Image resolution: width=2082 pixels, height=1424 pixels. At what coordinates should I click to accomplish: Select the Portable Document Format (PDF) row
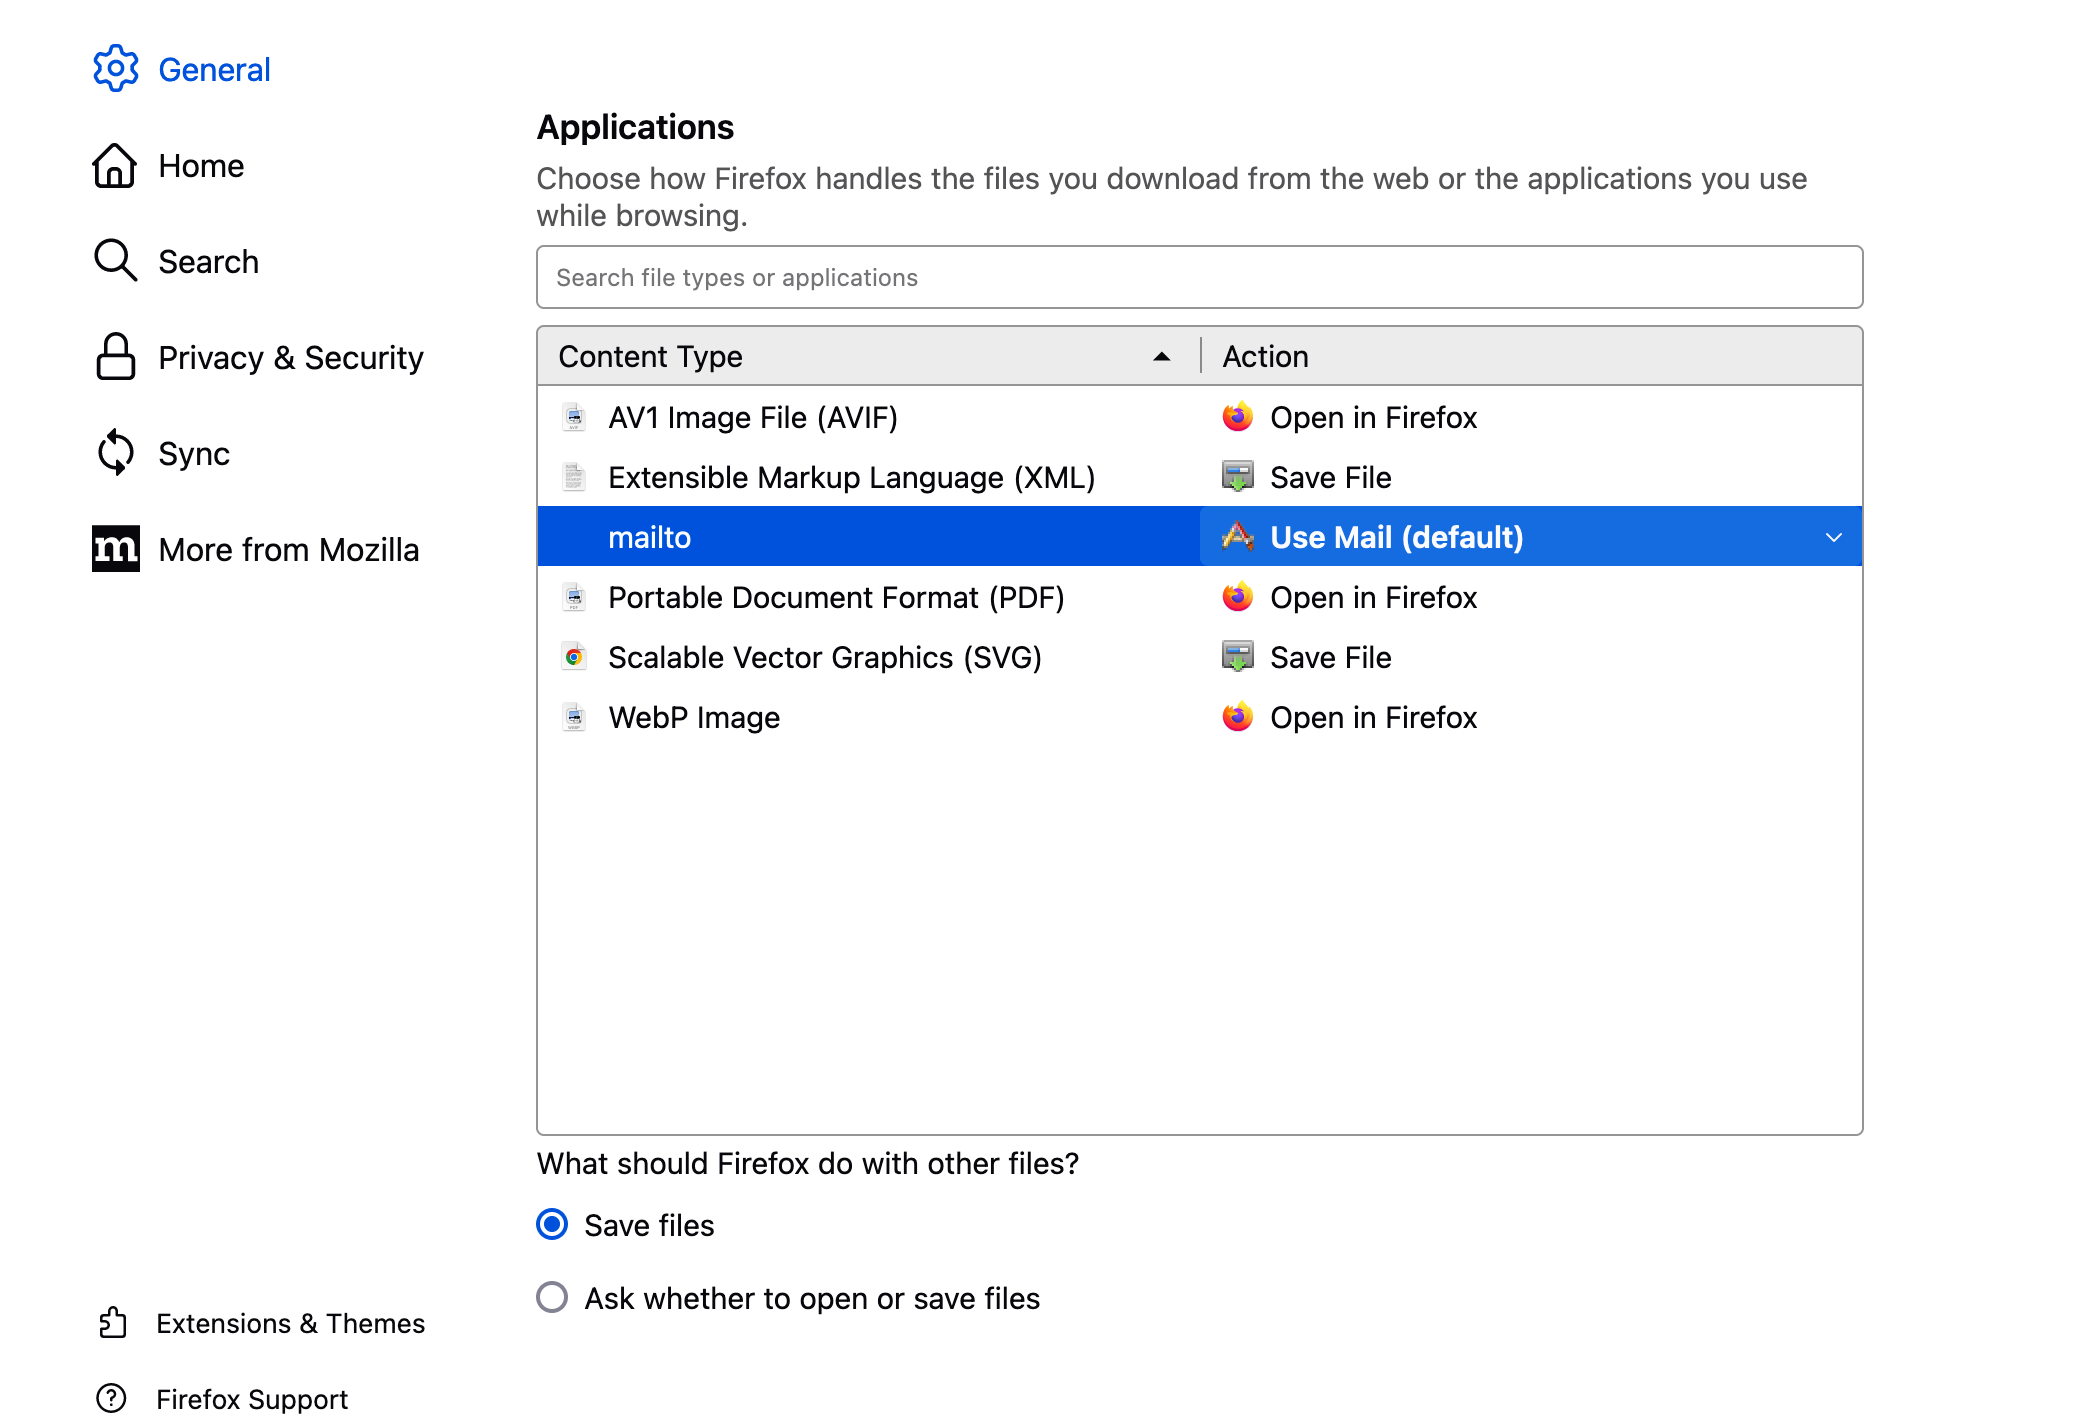(x=1199, y=597)
